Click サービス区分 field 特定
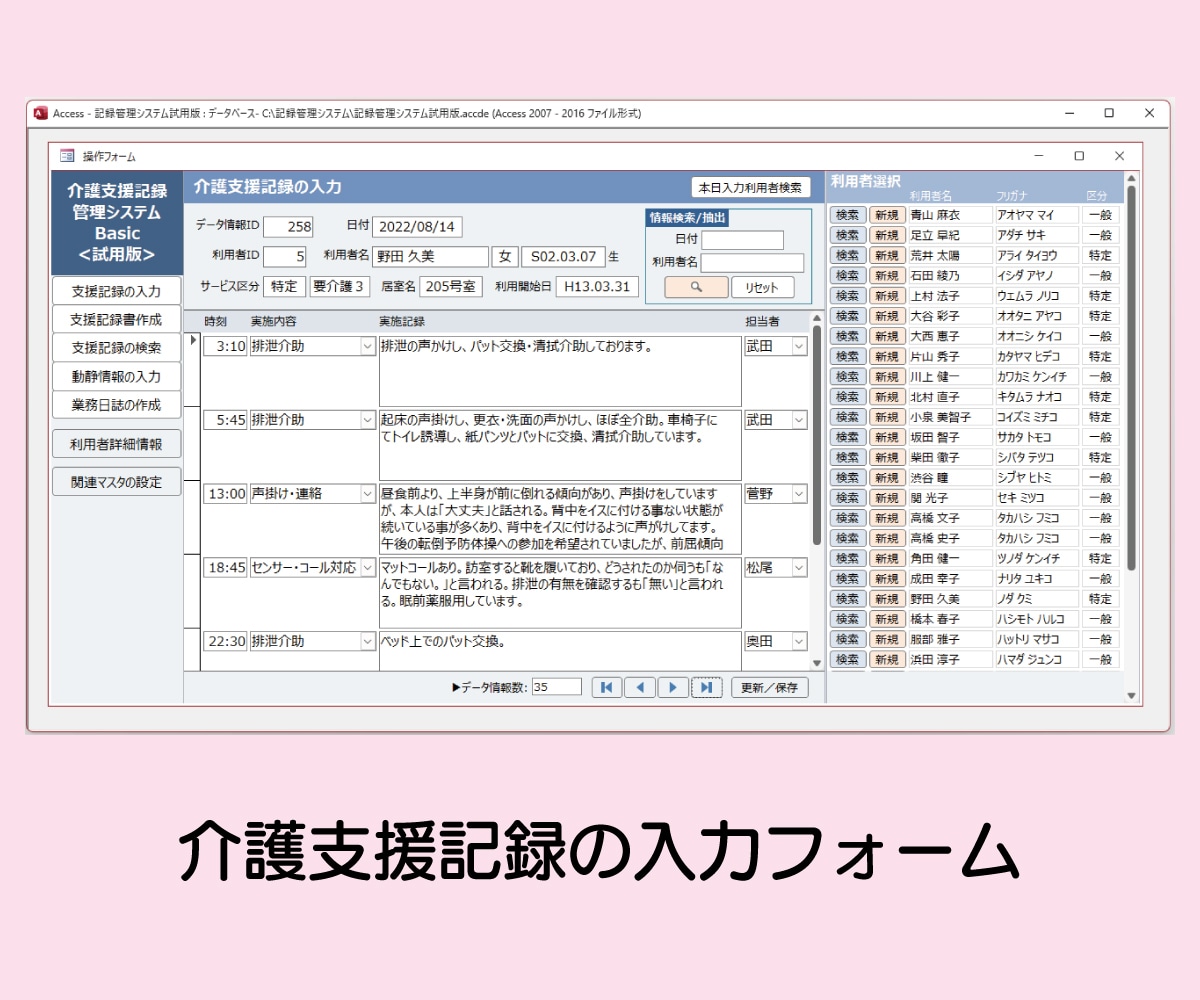The height and width of the screenshot is (1000, 1200). pos(284,286)
